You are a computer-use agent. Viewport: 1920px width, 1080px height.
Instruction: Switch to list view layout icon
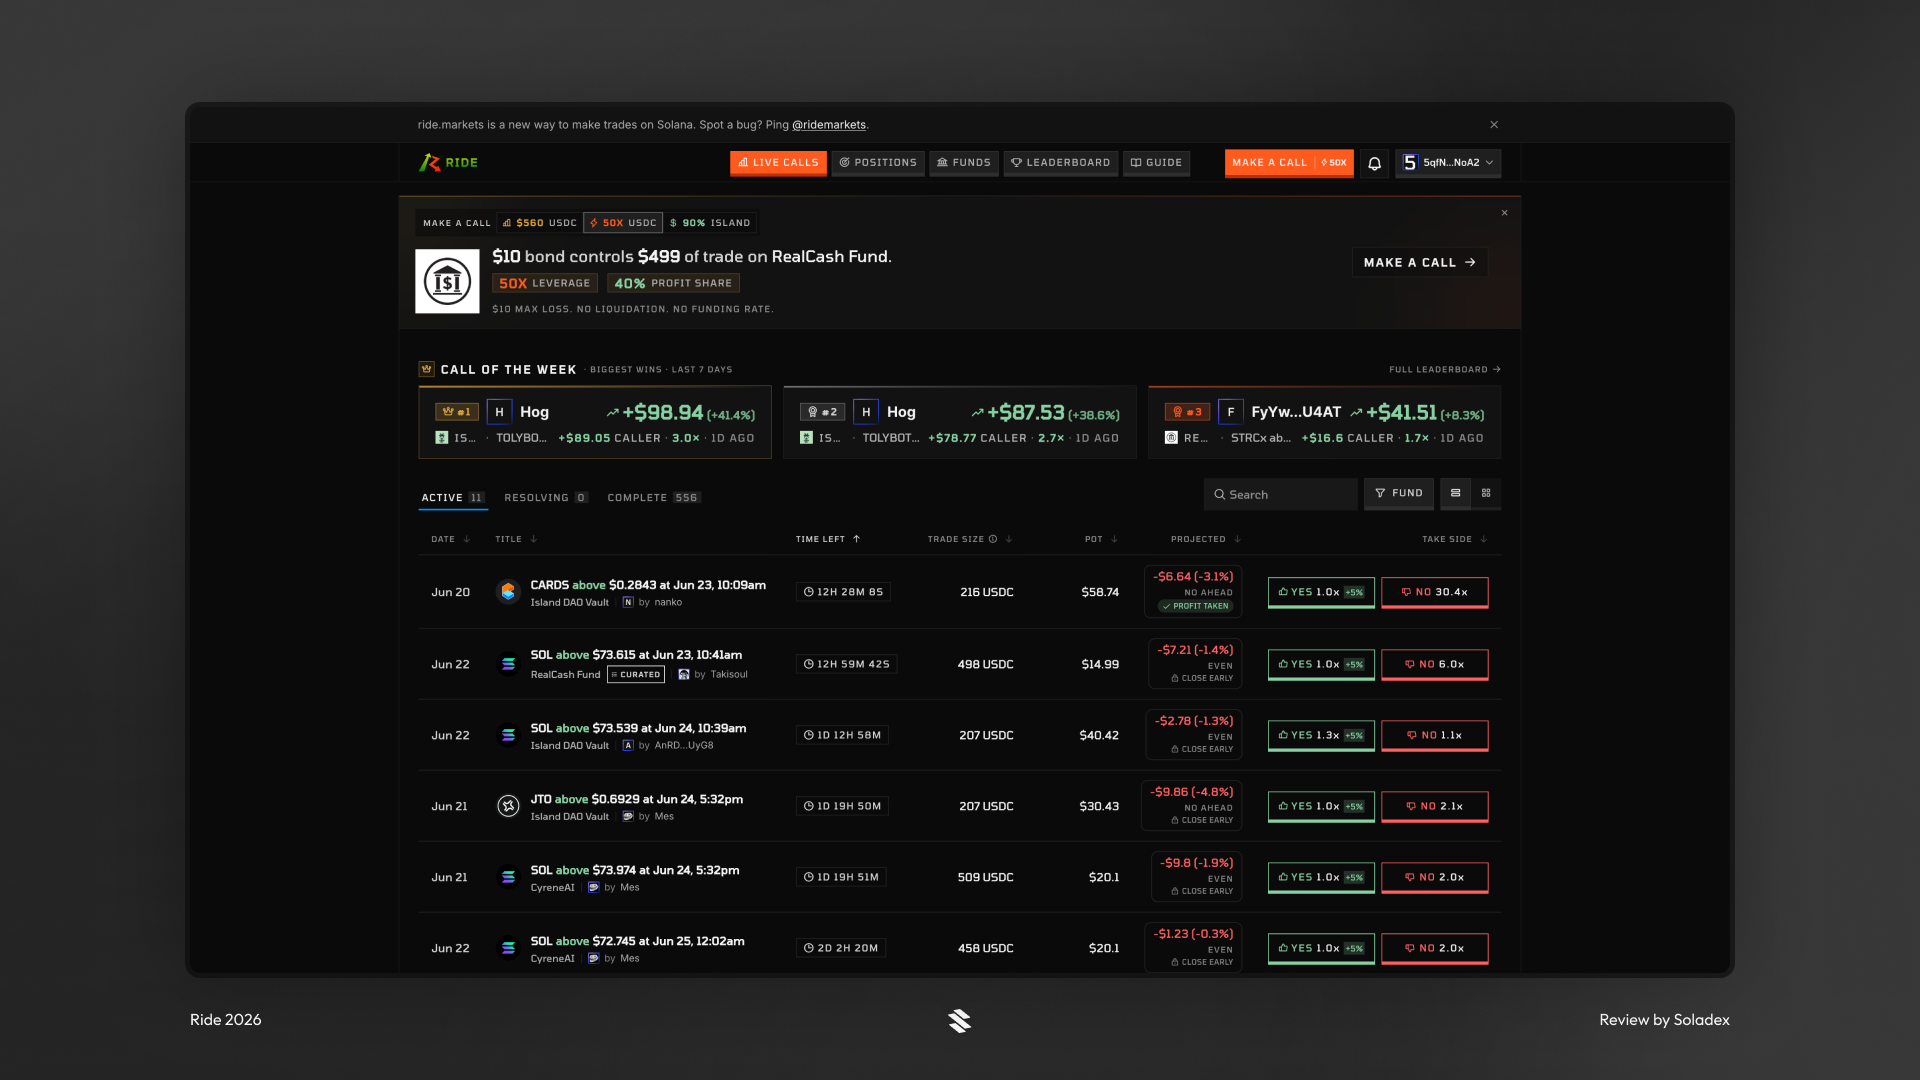[1456, 493]
